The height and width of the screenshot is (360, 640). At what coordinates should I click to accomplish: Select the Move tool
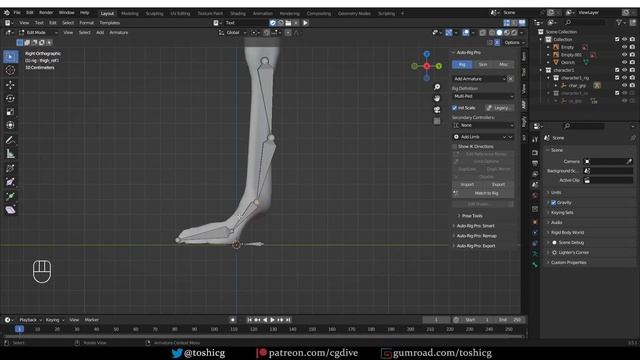click(x=10, y=84)
